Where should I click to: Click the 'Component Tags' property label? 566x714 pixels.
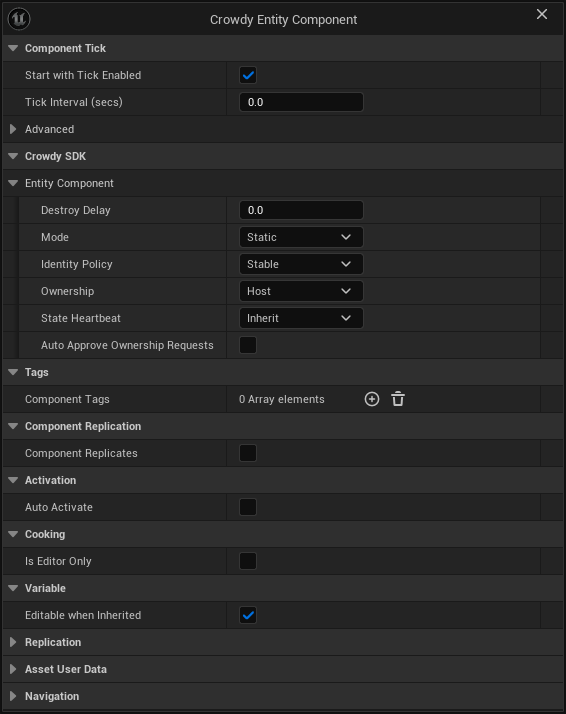point(67,399)
